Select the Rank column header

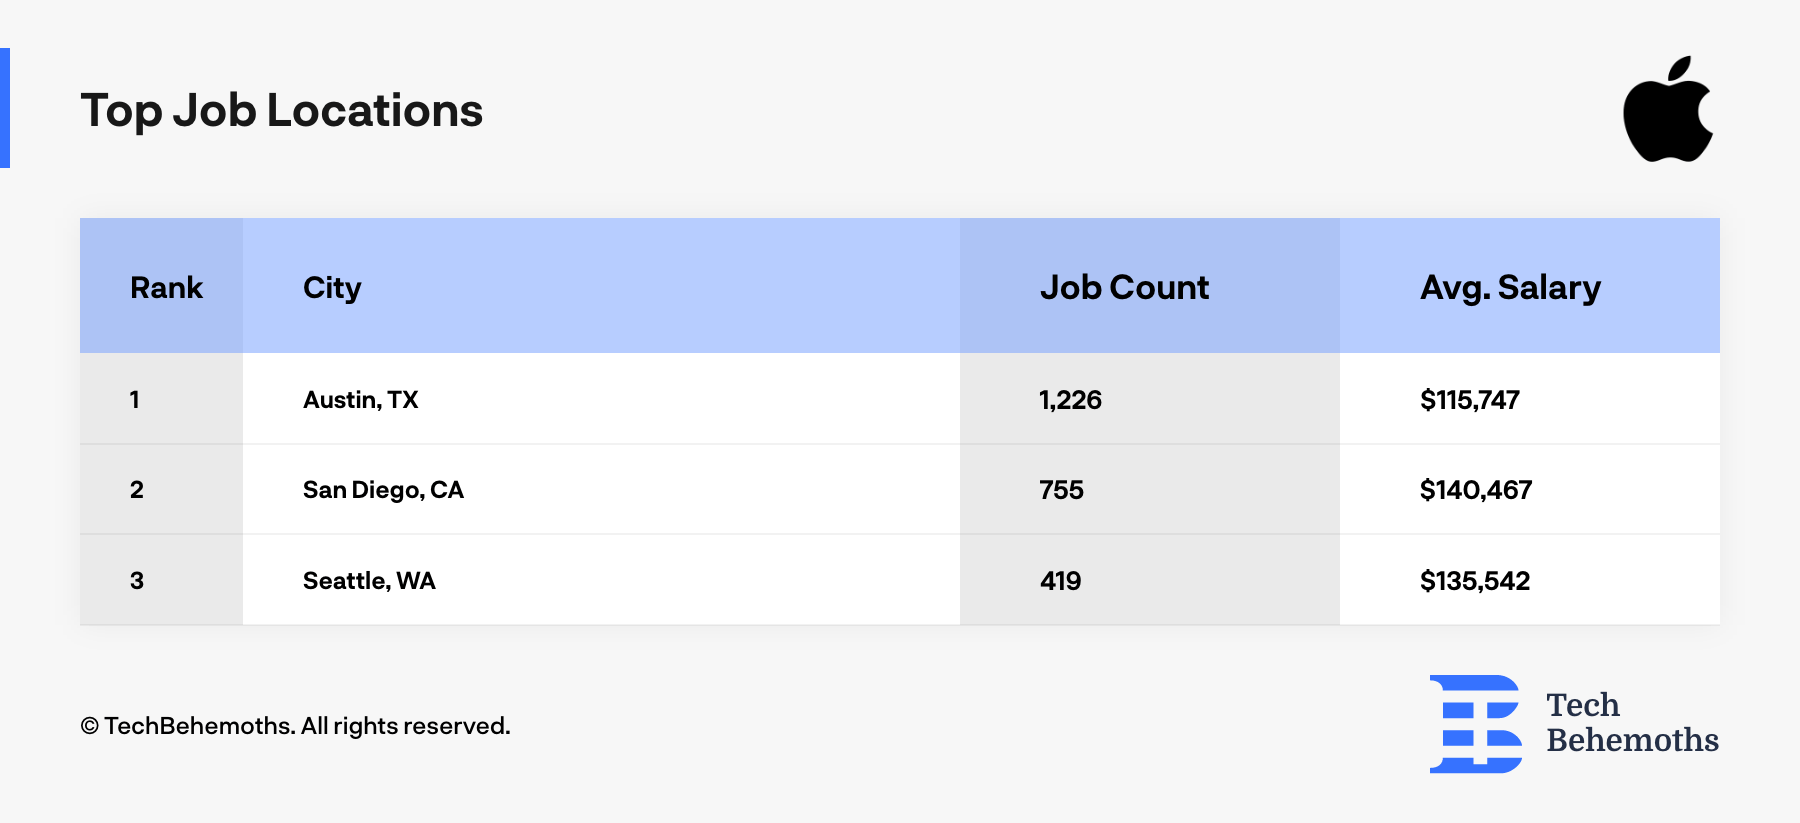click(166, 288)
